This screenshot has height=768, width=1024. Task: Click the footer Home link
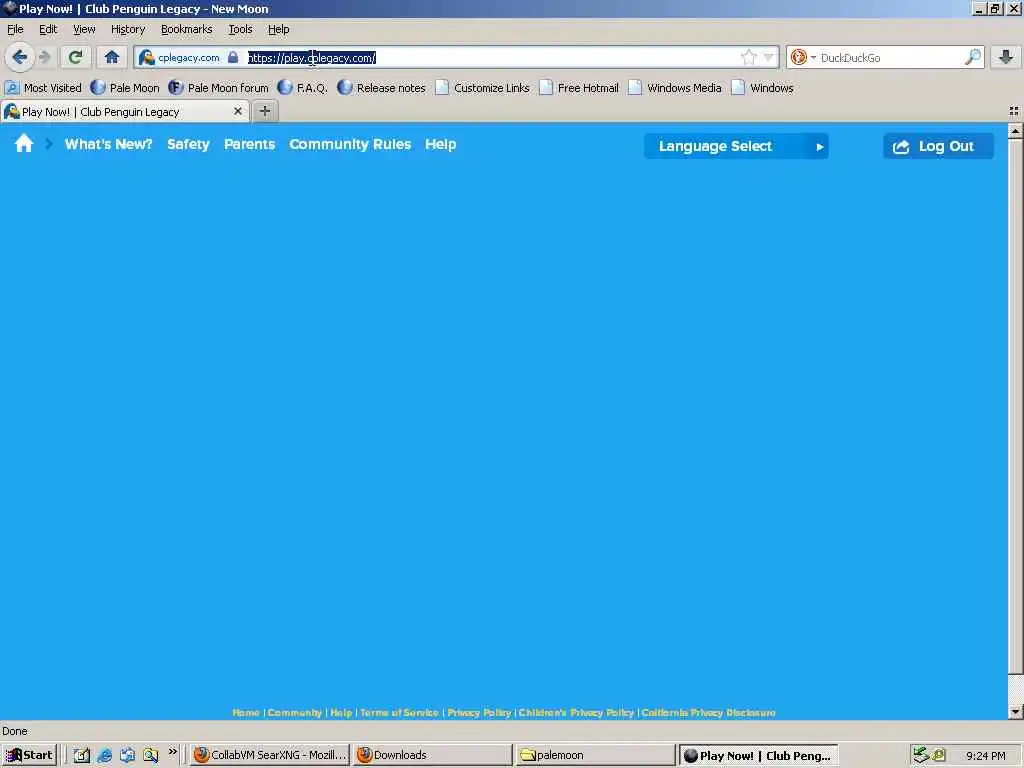pos(246,712)
